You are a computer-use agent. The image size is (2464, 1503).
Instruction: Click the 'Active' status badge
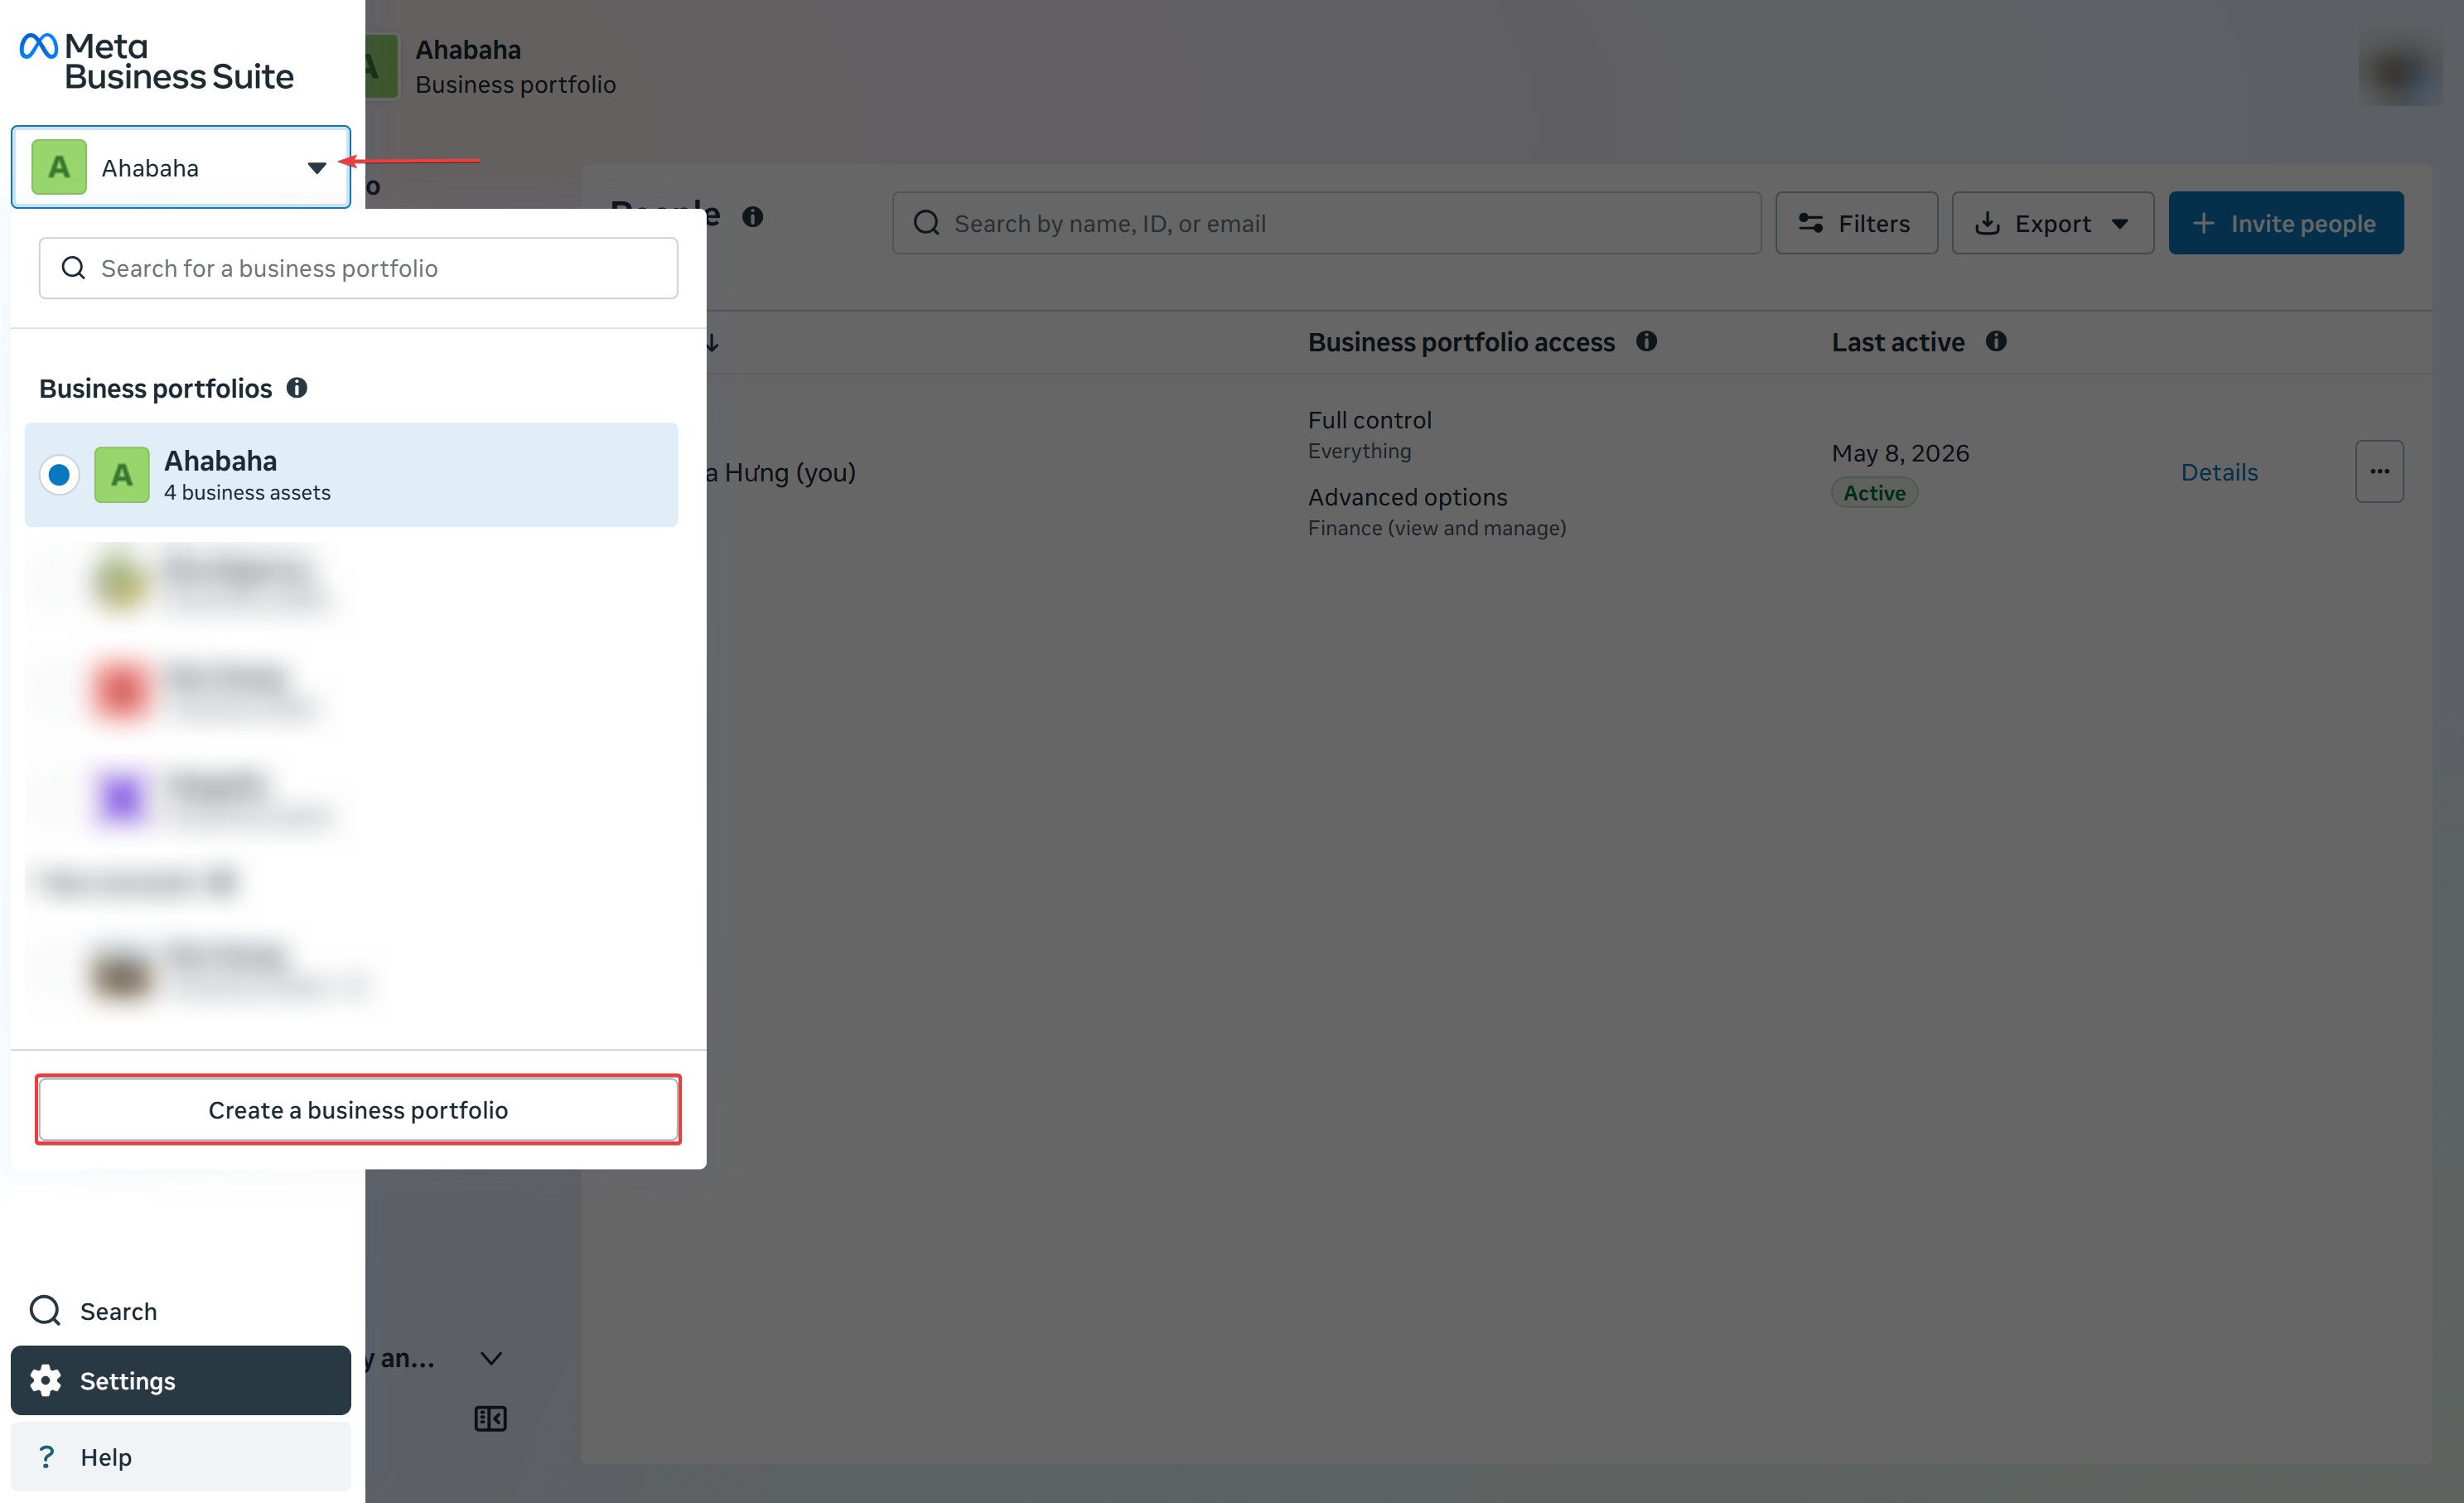point(1874,493)
